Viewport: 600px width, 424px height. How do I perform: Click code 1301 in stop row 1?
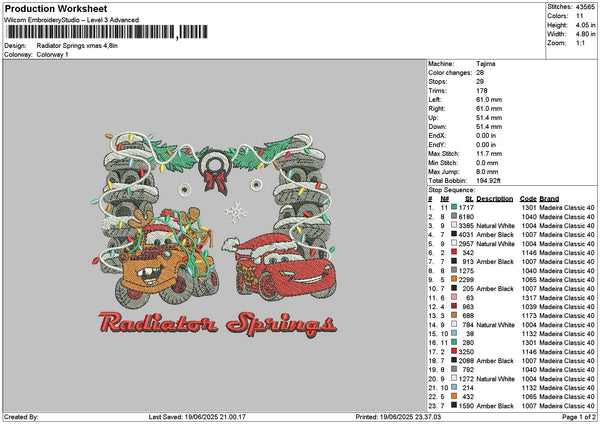(529, 207)
